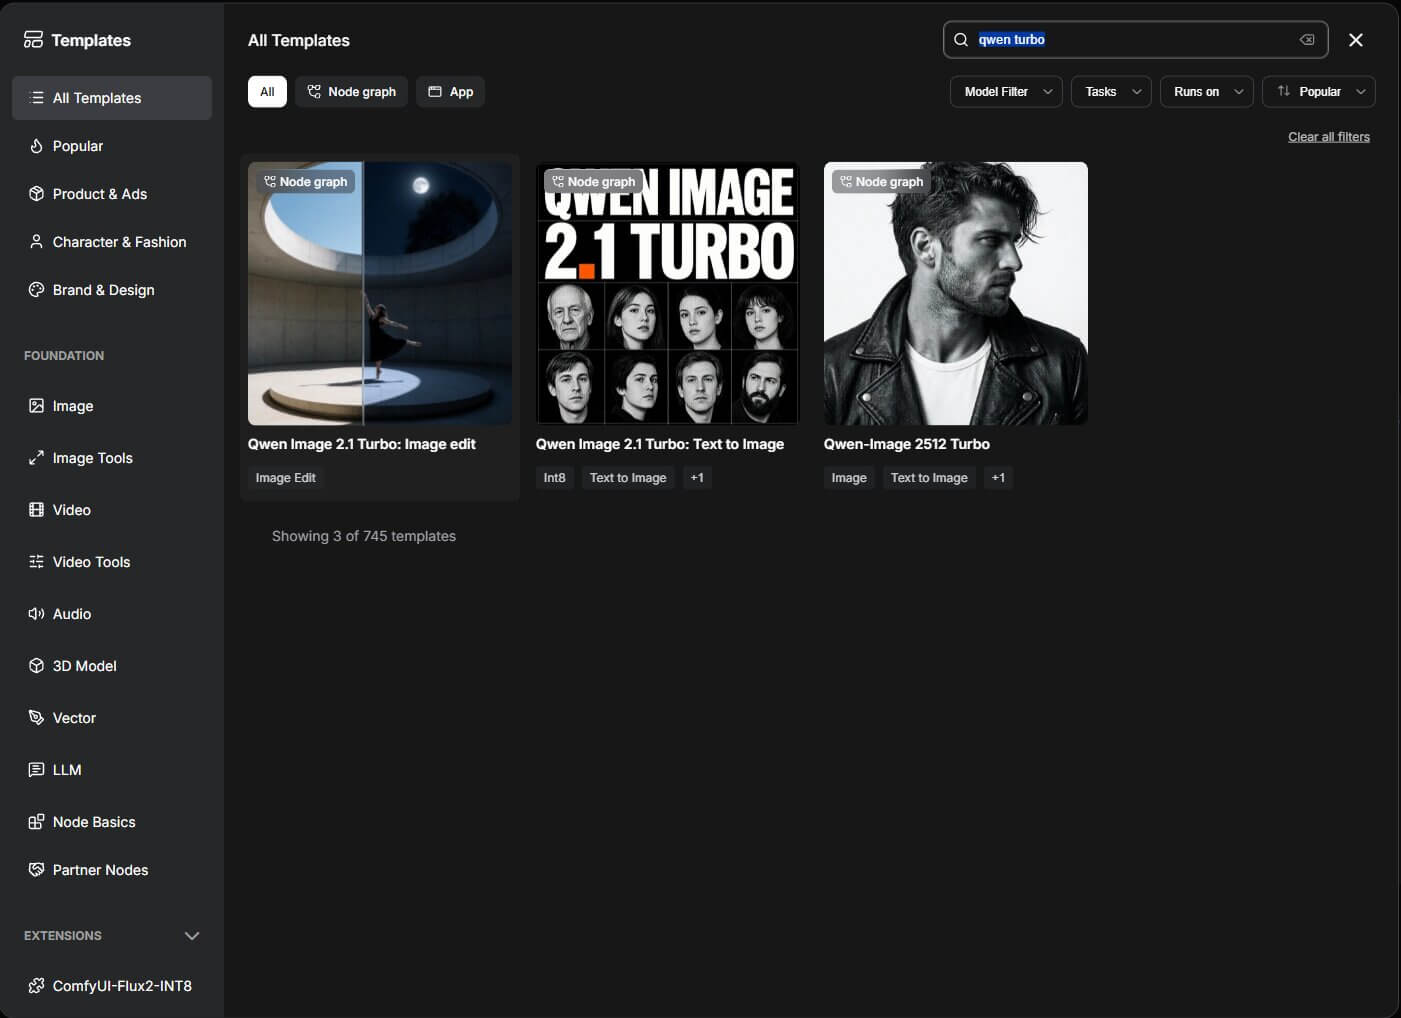Clear the search field with the backspace icon
The width and height of the screenshot is (1401, 1018).
1306,40
